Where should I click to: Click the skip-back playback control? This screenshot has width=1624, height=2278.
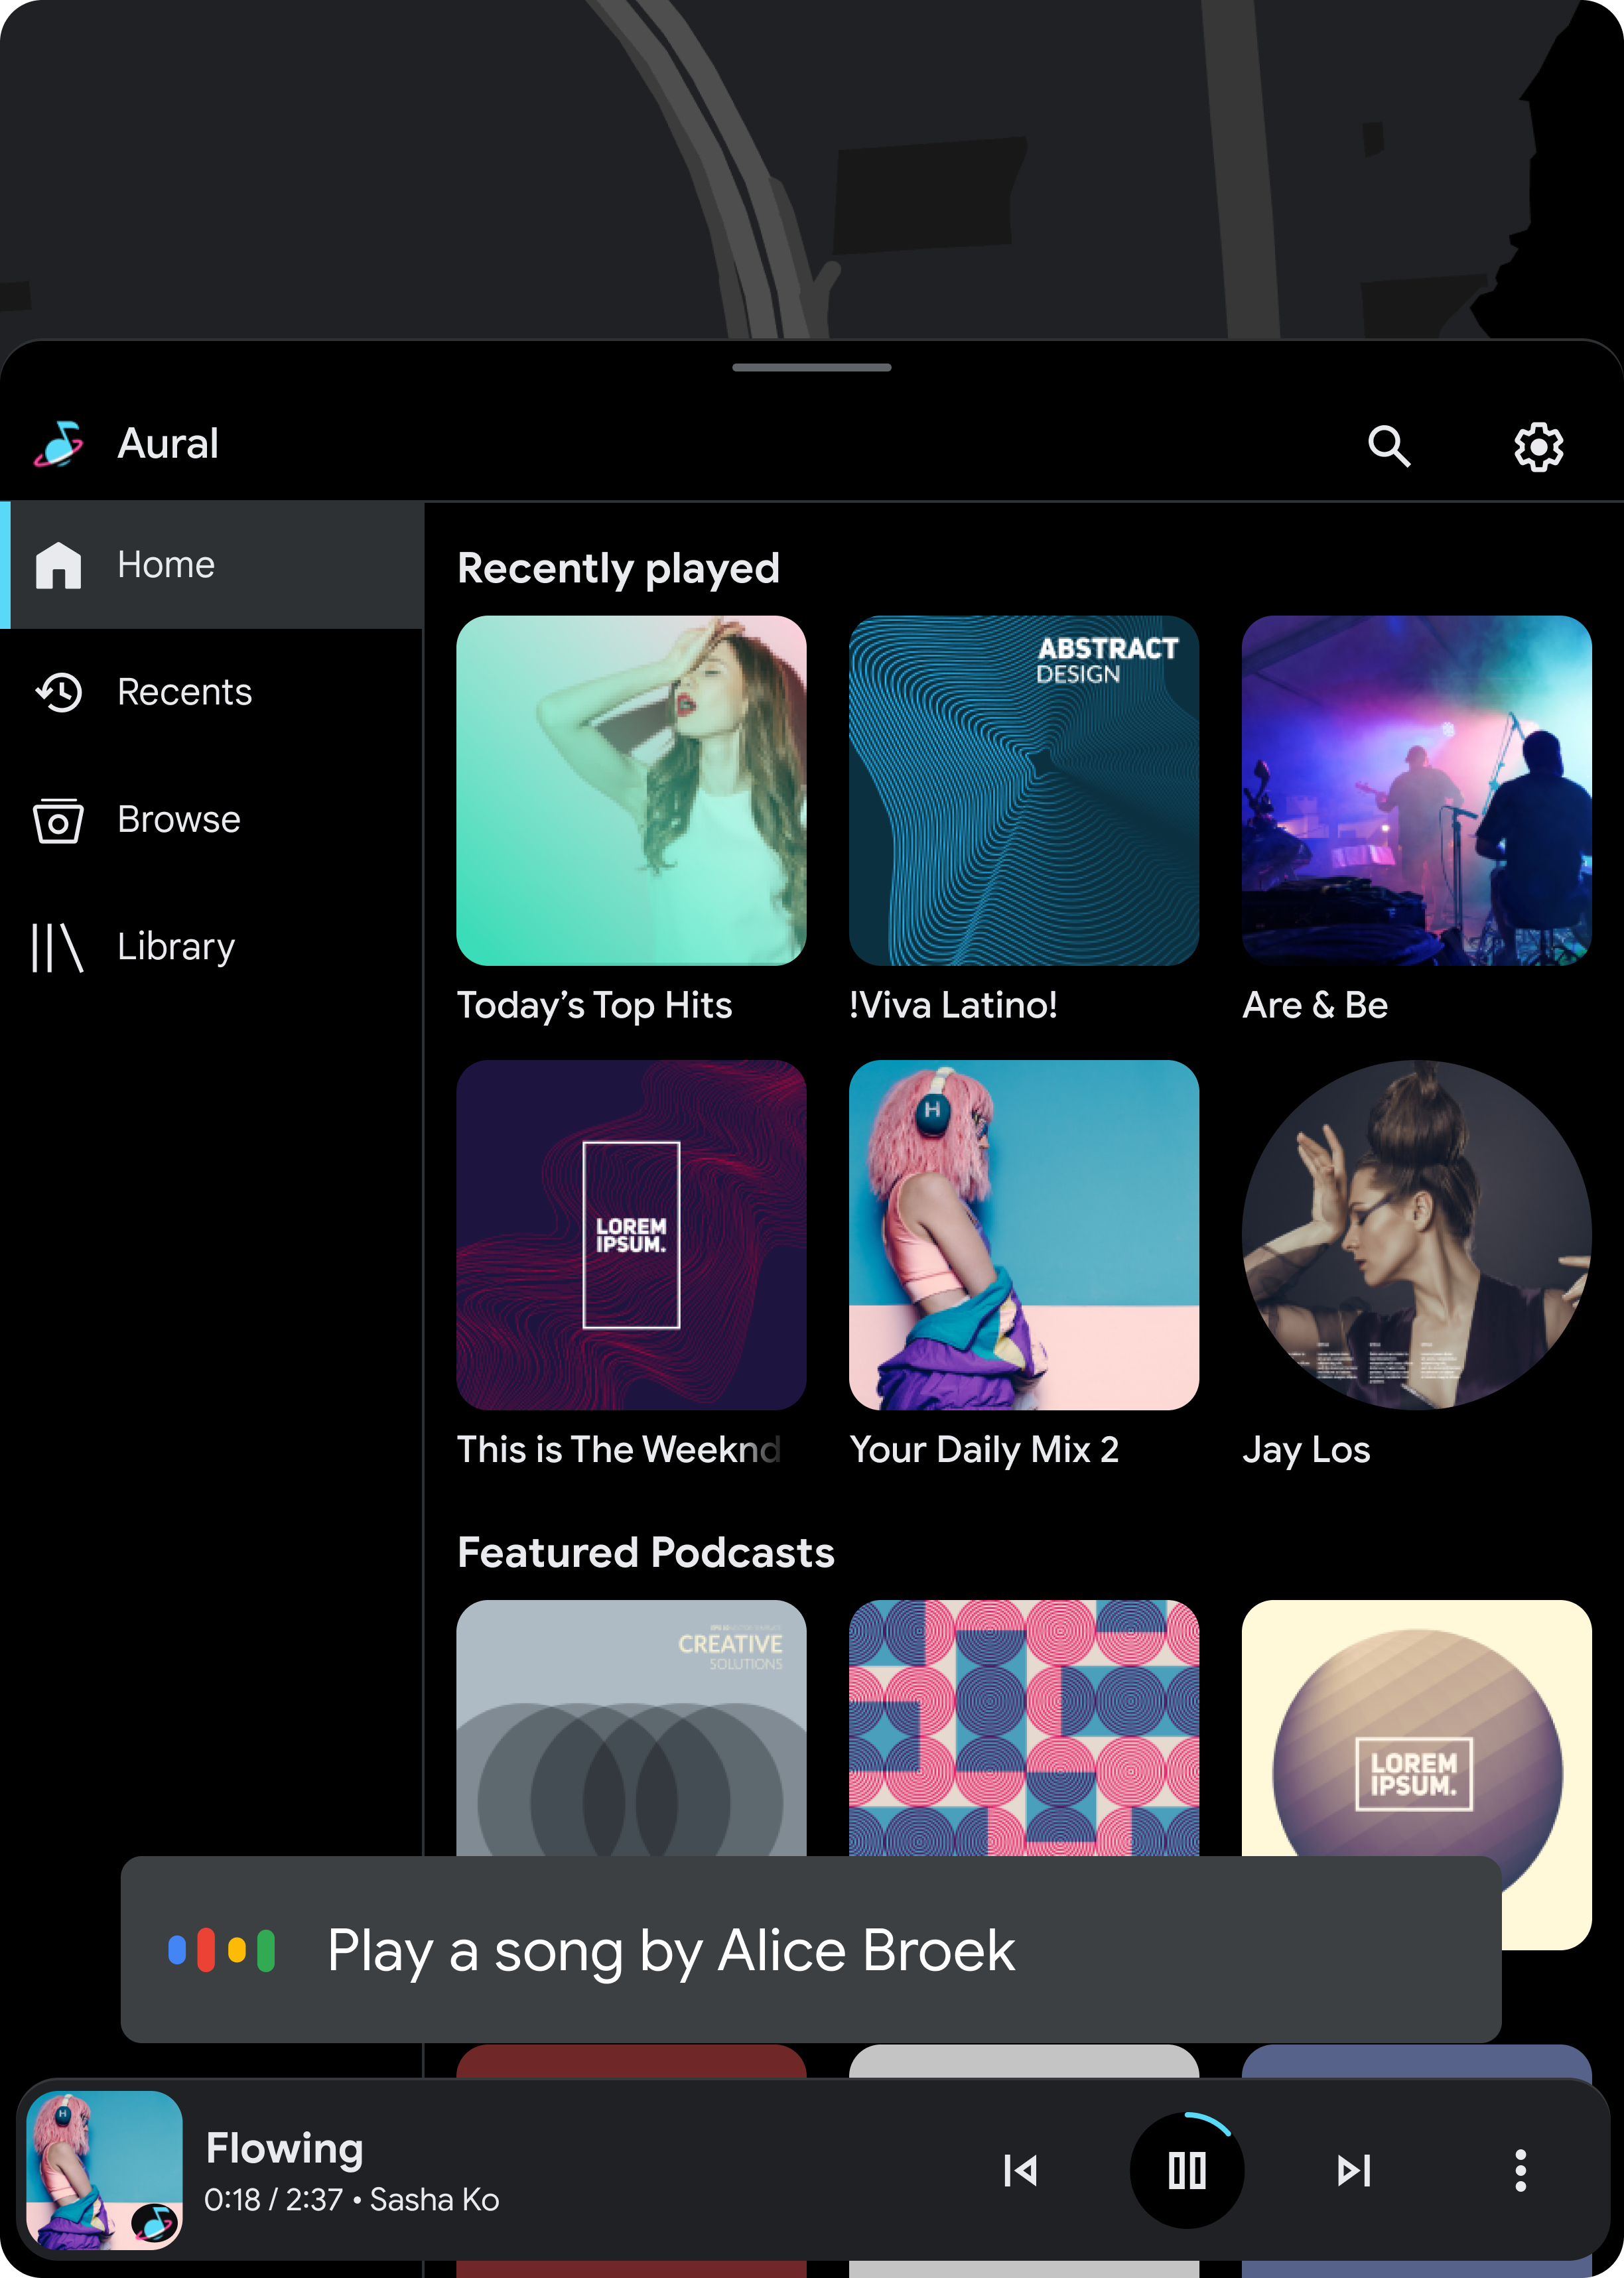[1020, 2171]
